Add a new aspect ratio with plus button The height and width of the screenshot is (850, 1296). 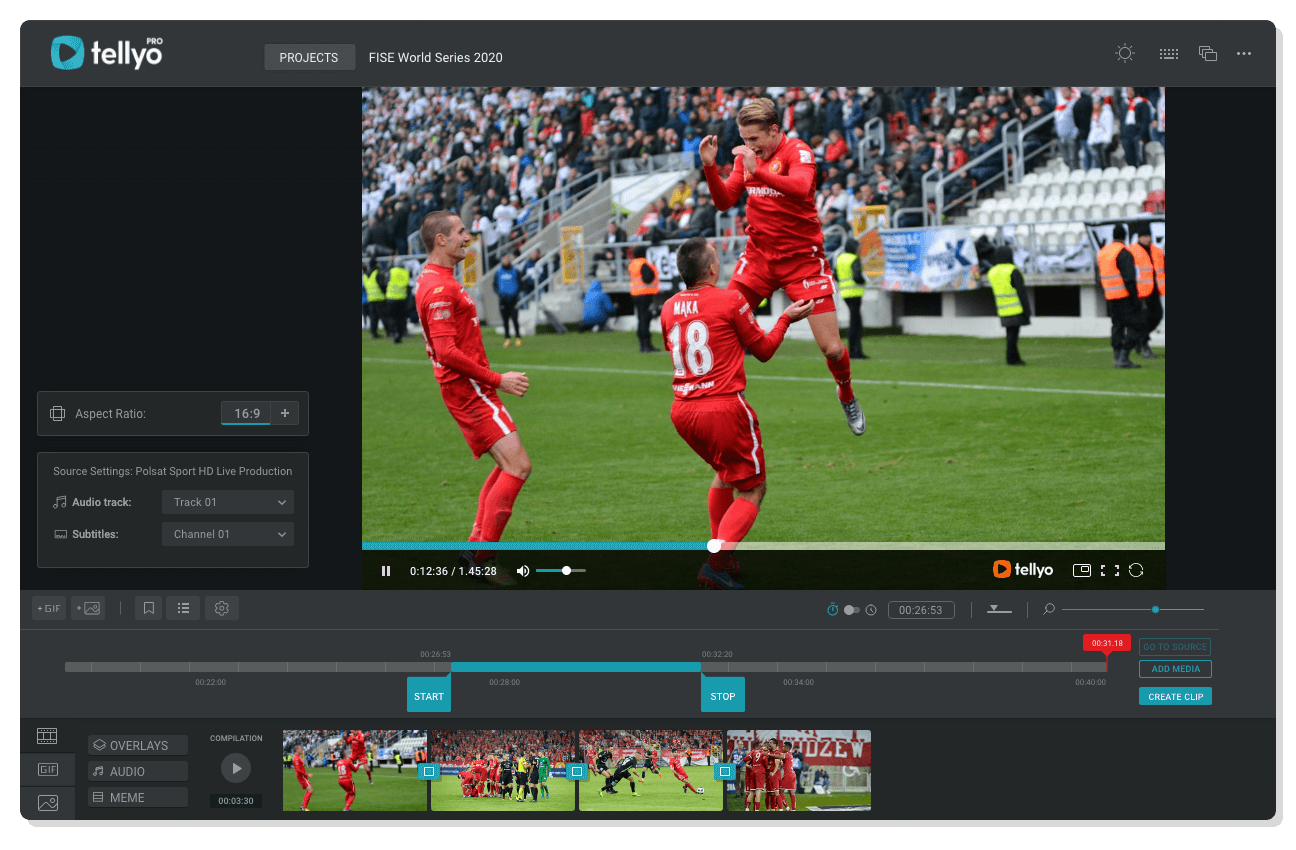coord(285,413)
